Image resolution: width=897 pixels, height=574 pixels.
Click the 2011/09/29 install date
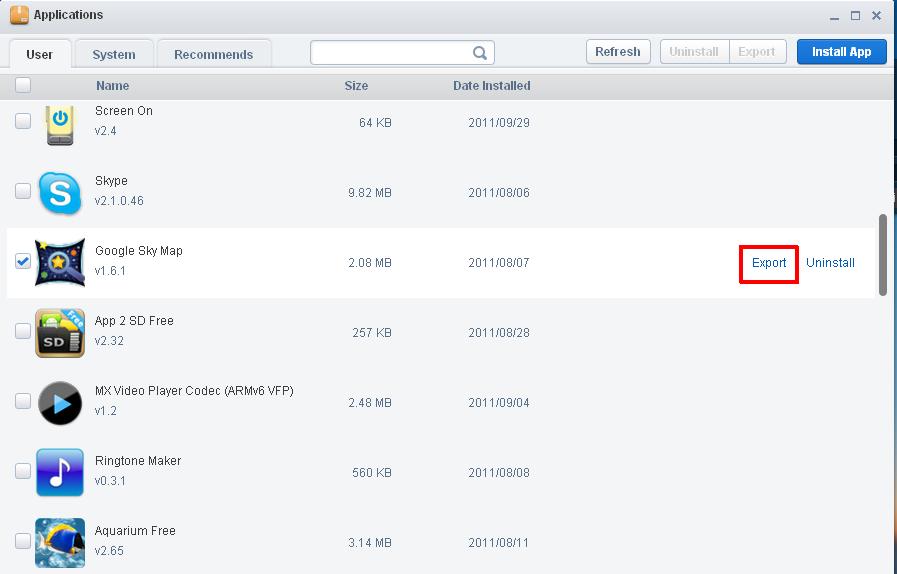click(499, 123)
